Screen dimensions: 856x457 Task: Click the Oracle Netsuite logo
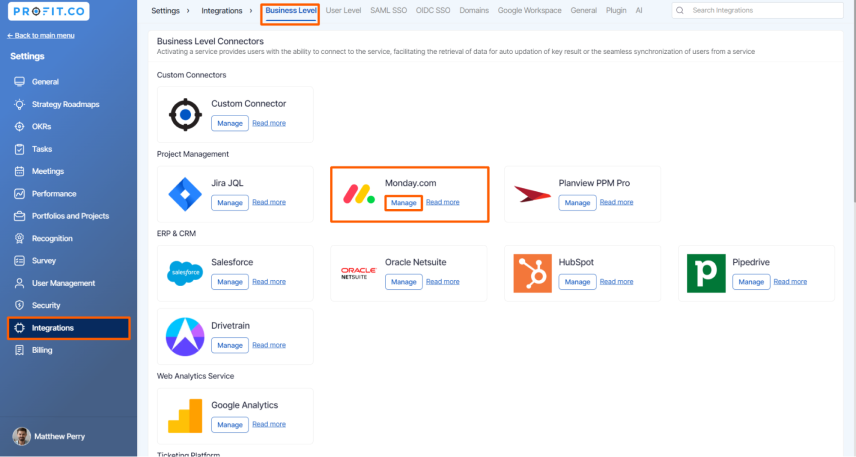coord(359,273)
